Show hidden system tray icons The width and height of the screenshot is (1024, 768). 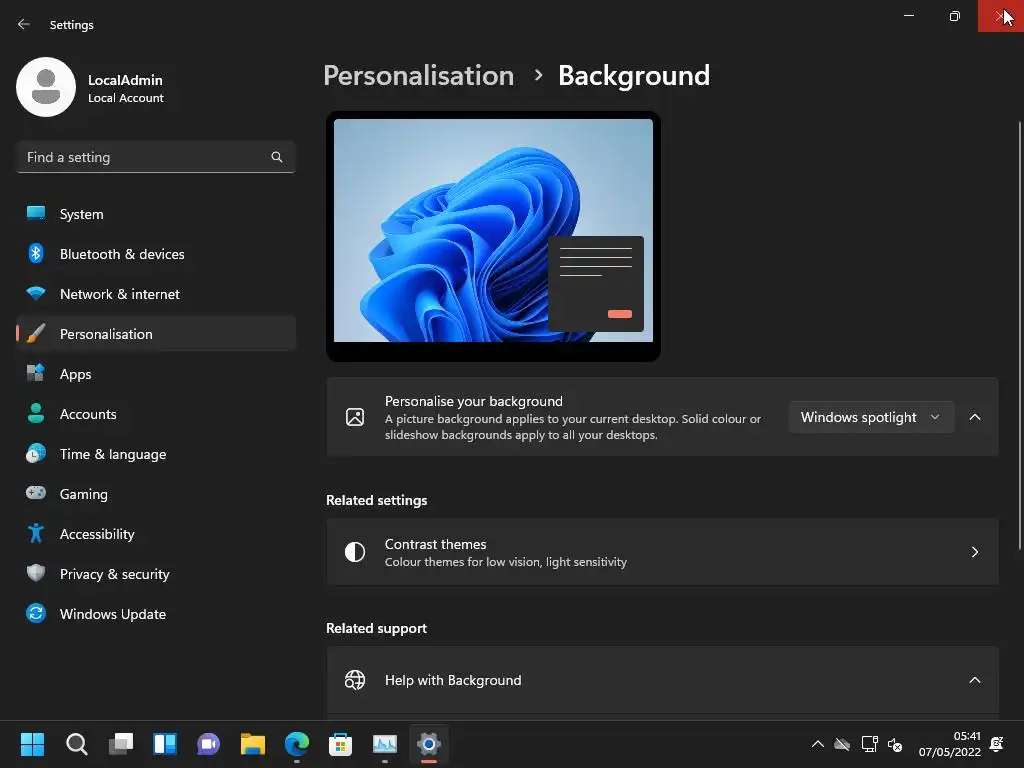818,744
